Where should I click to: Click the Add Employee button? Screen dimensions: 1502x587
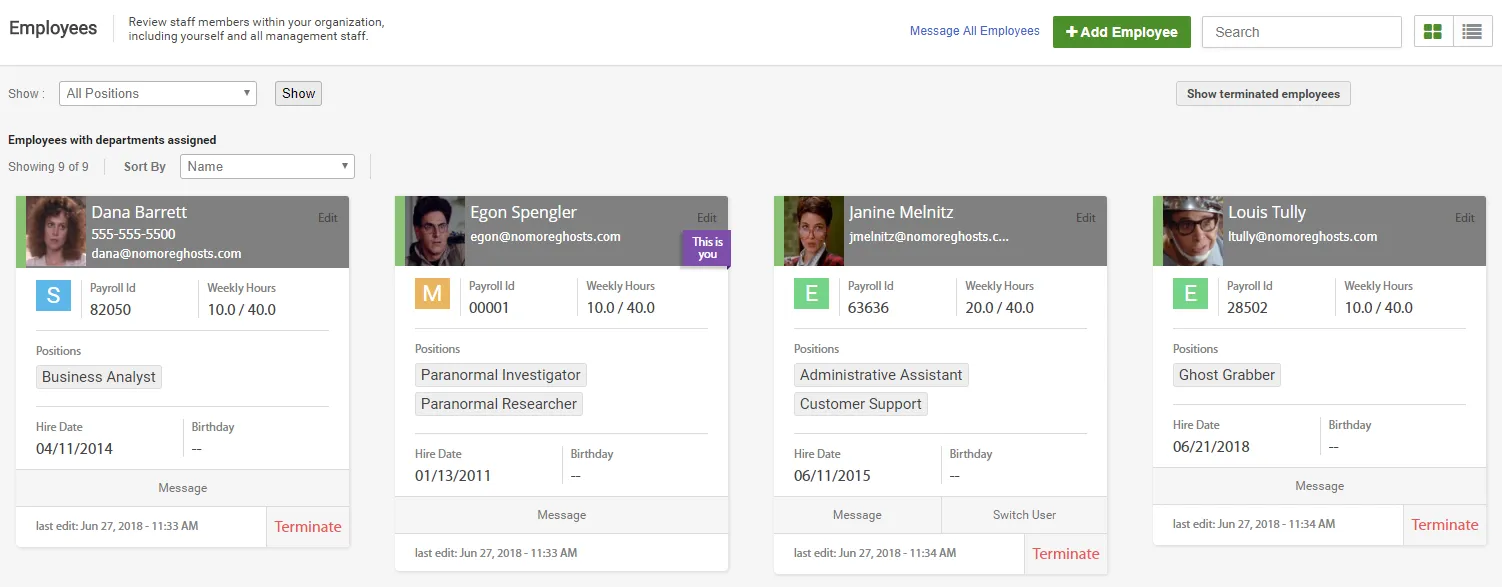point(1122,32)
